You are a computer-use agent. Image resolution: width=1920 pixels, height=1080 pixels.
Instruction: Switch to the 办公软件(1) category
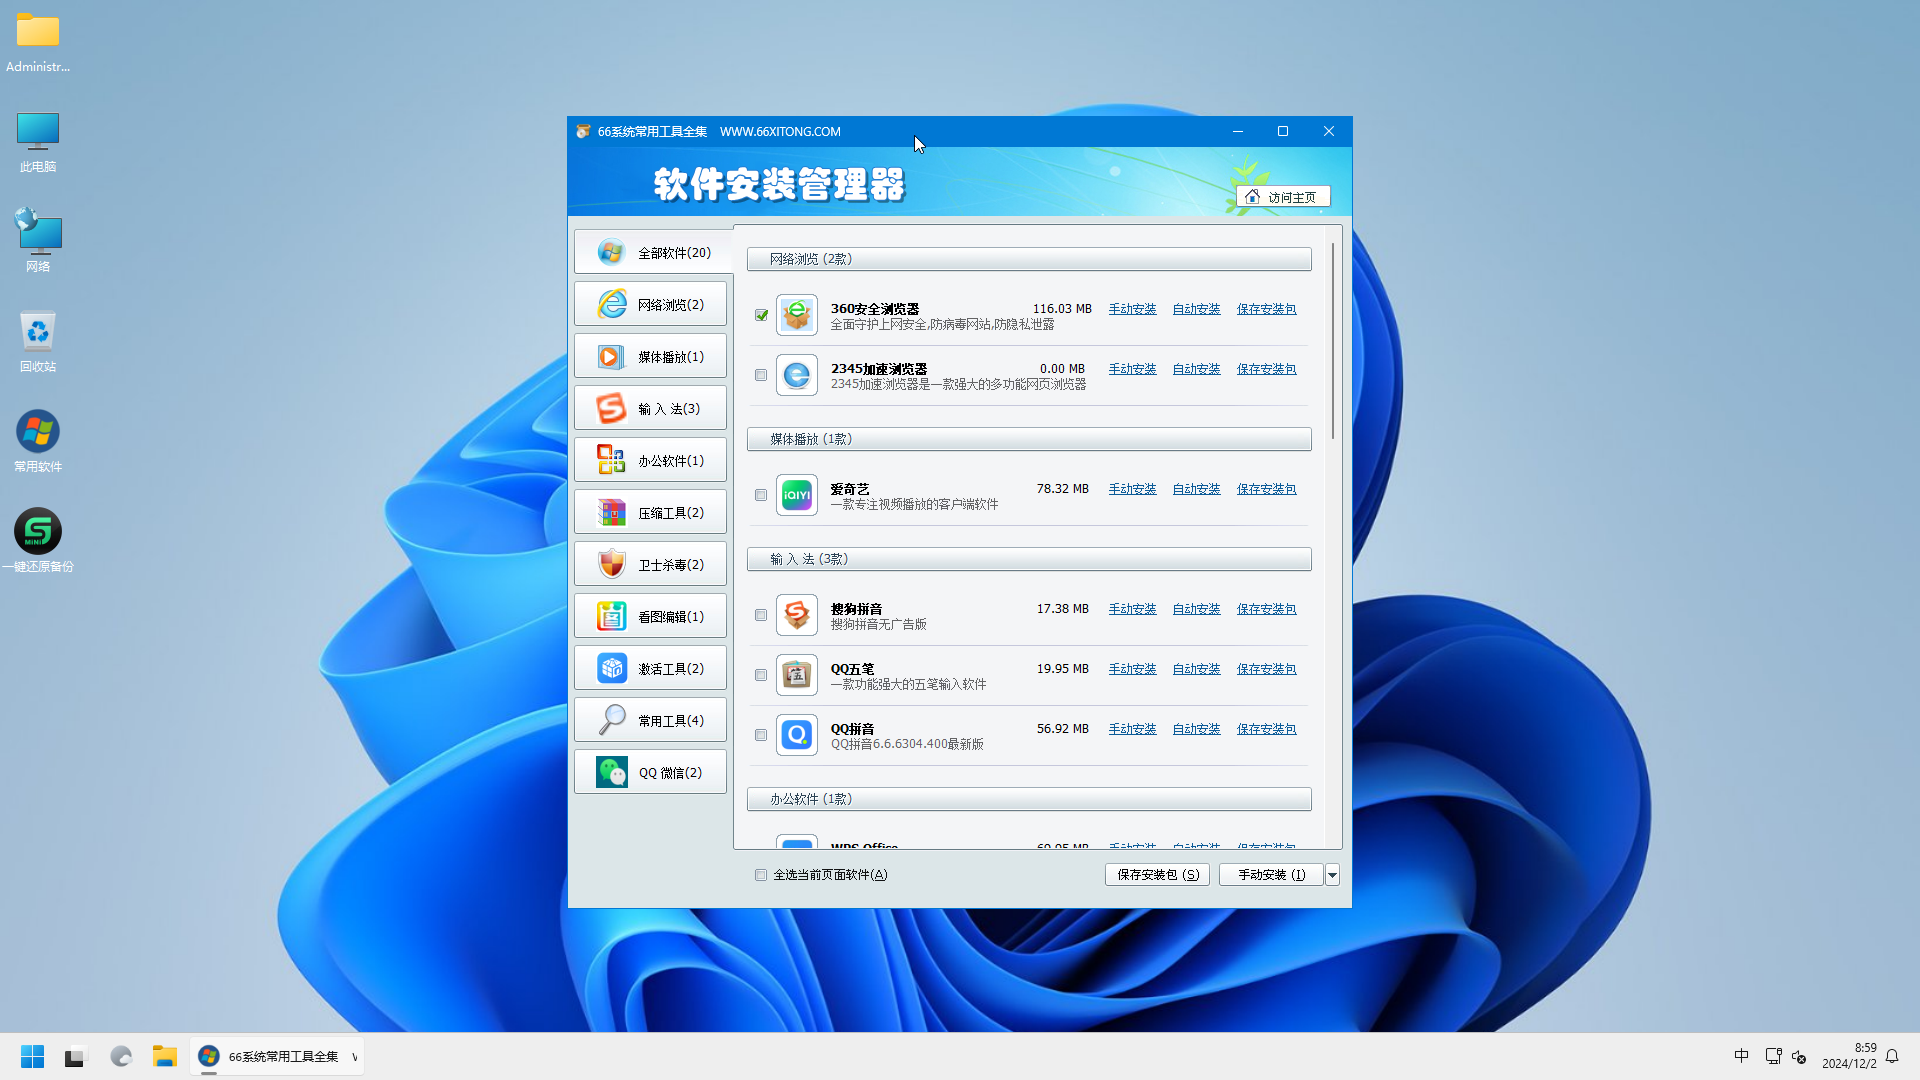tap(650, 460)
